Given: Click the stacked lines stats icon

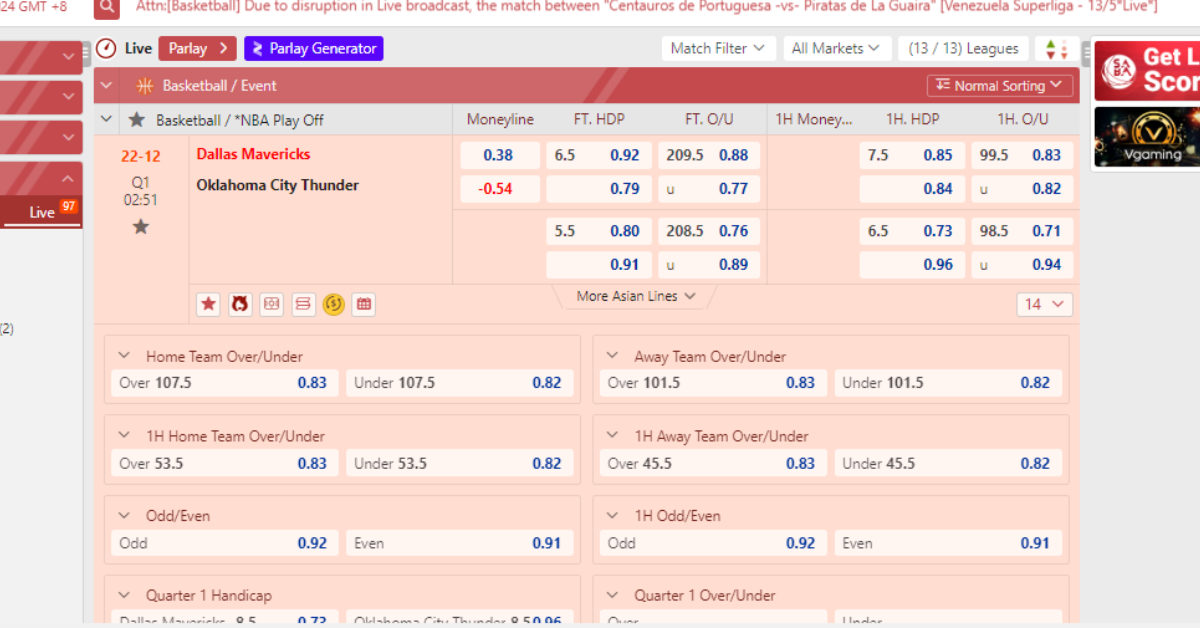Looking at the screenshot, I should point(303,304).
